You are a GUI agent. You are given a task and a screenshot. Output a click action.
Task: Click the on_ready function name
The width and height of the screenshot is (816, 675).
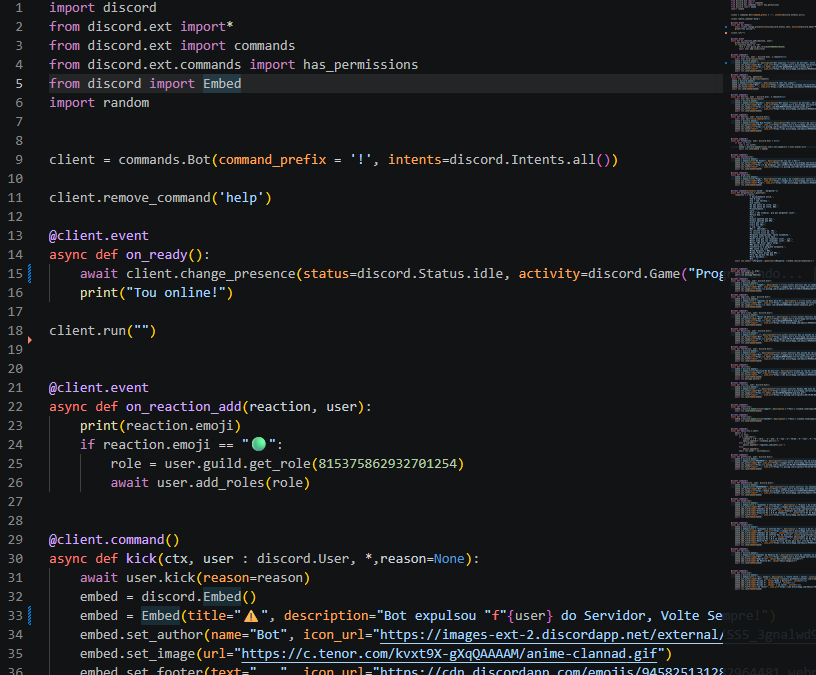tap(156, 255)
